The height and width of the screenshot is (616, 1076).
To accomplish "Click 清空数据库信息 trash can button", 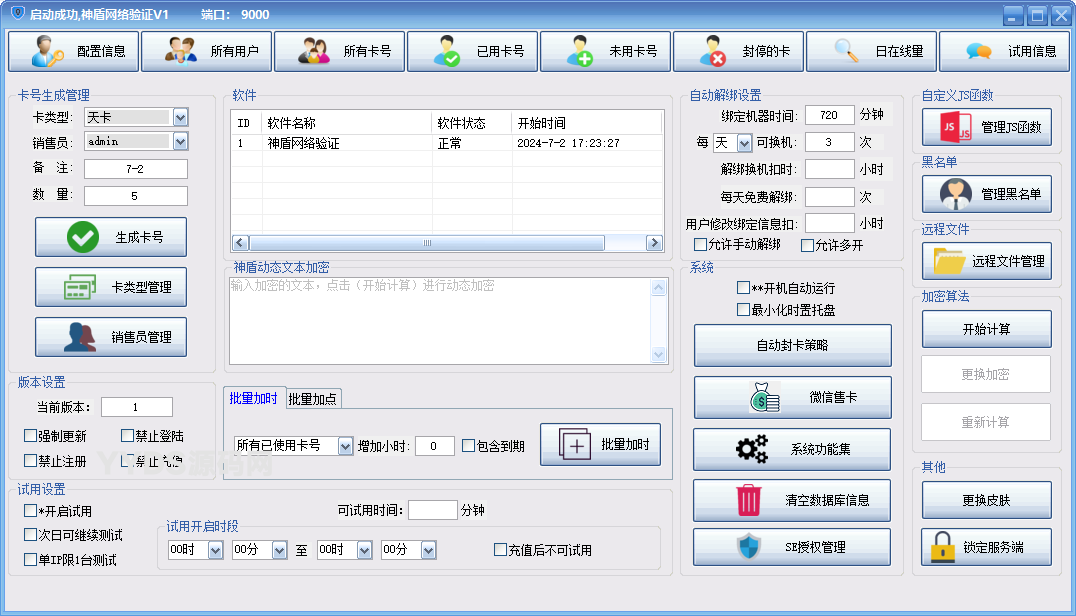I will pos(792,500).
